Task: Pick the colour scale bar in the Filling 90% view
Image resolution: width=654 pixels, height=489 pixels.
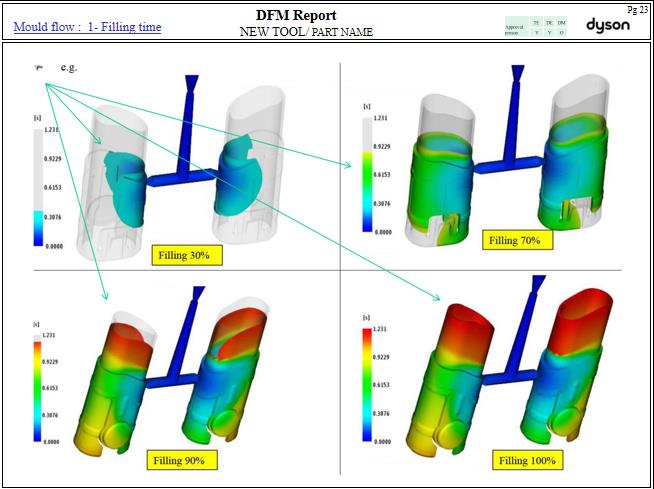Action: (37, 389)
